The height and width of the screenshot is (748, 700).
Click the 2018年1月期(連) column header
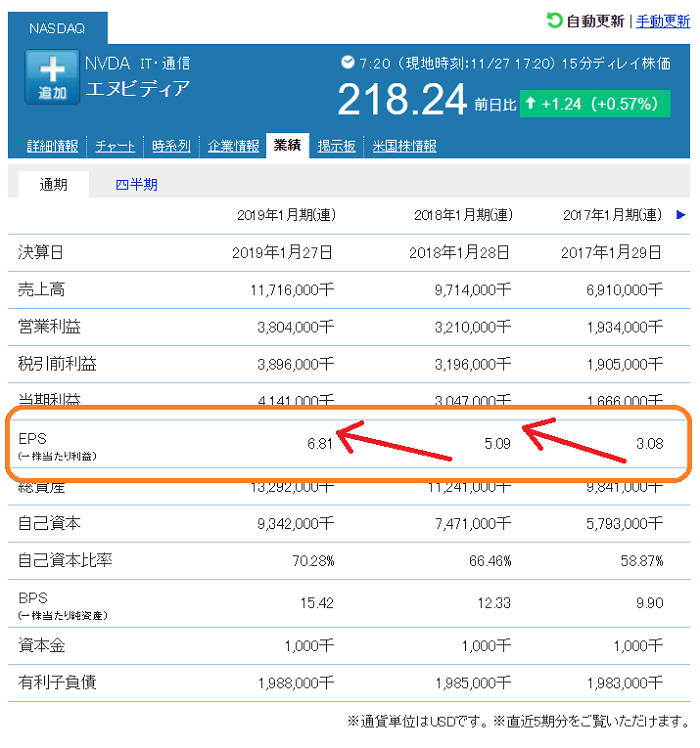(463, 215)
